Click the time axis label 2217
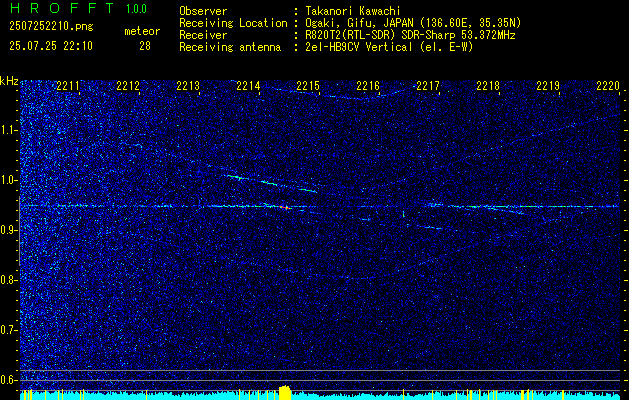This screenshot has height=400, width=629. coord(428,86)
